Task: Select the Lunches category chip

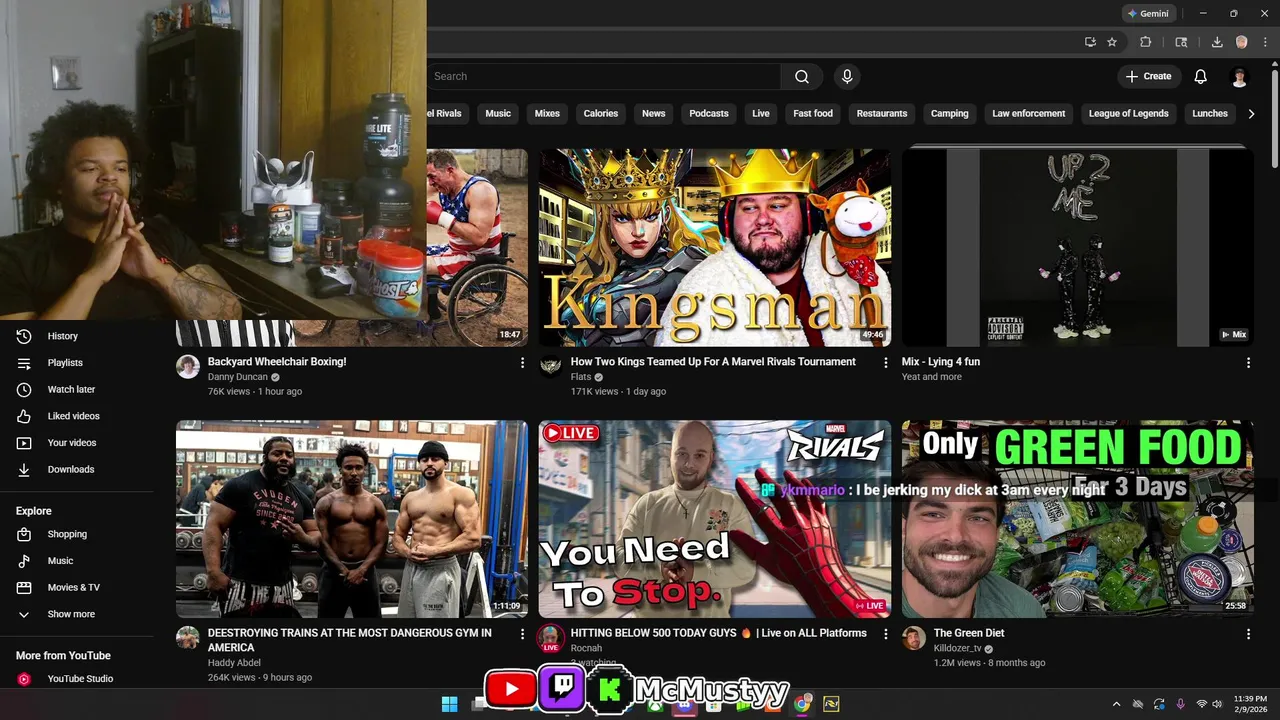Action: (1210, 114)
